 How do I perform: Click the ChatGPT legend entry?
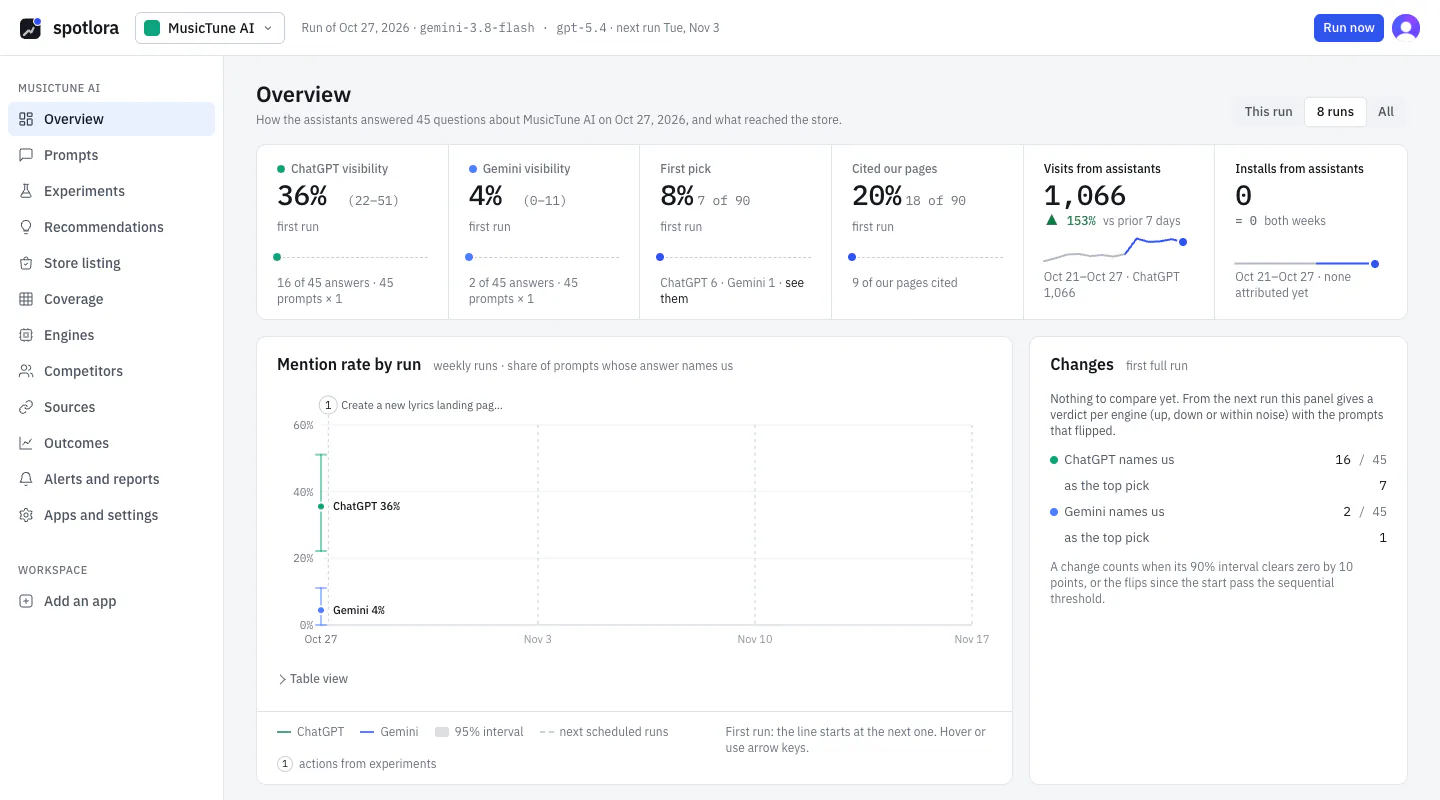(x=311, y=732)
